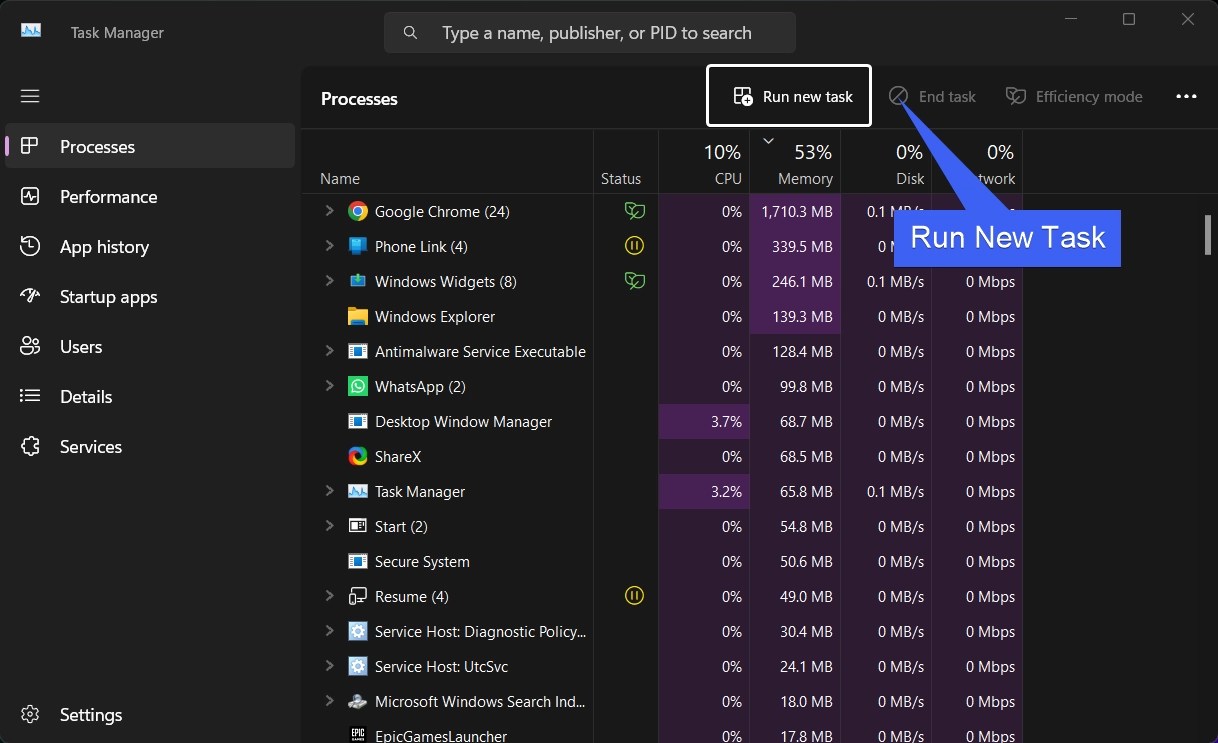This screenshot has width=1218, height=743.
Task: Open the Services puzzle-piece icon
Action: coord(30,446)
